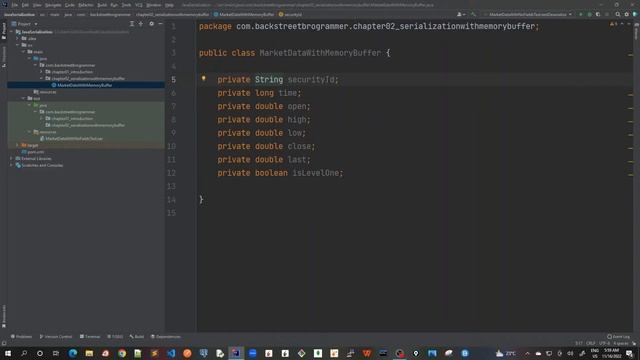Viewport: 640px width, 360px height.
Task: Change UTF-8 file encoding in status bar
Action: [x=604, y=344]
